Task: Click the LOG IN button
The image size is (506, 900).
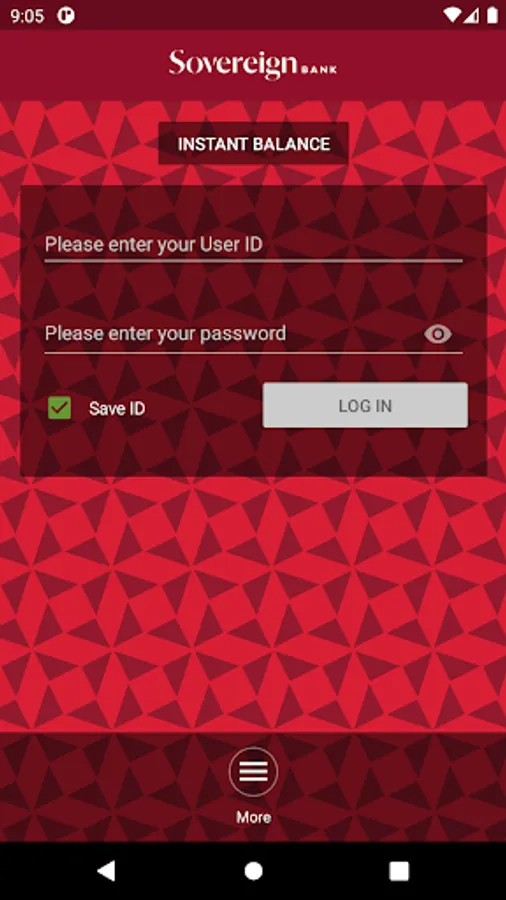Action: pyautogui.click(x=365, y=405)
